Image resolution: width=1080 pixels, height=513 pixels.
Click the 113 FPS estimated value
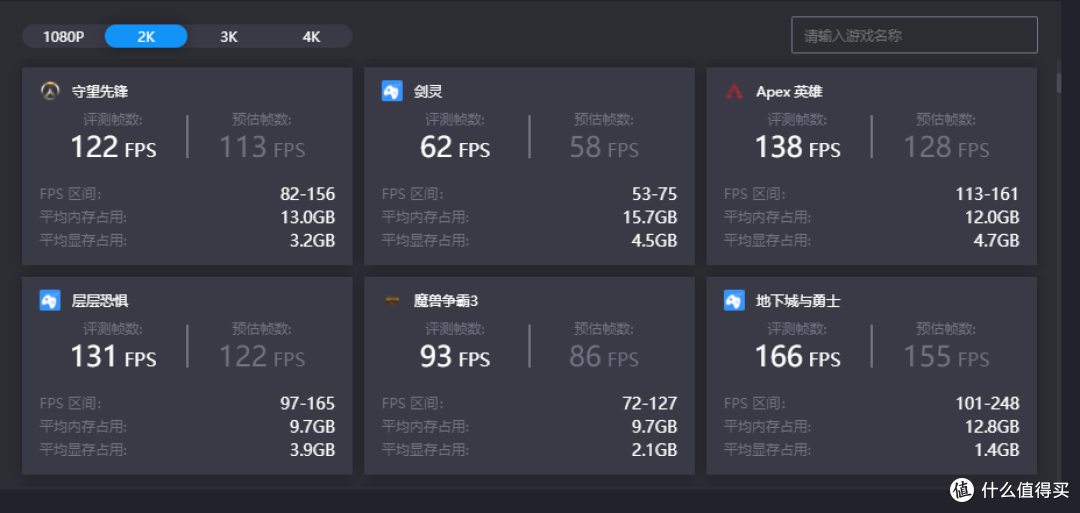tap(262, 147)
